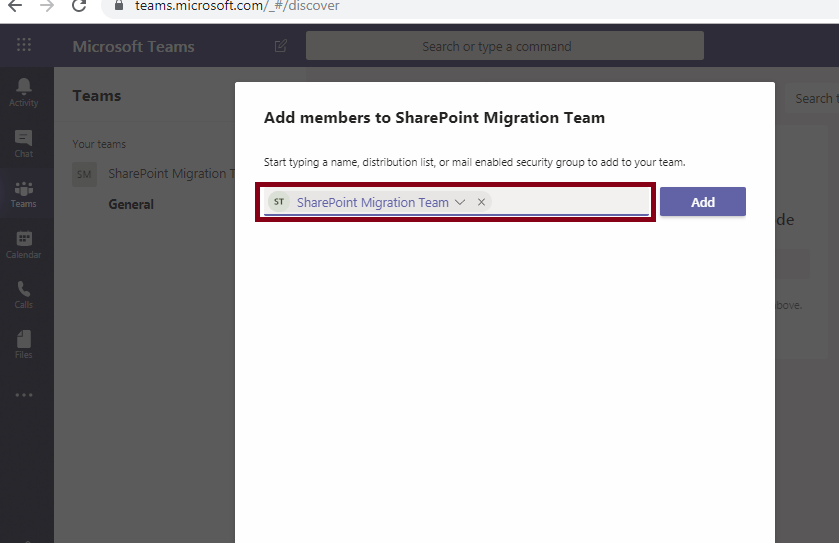Click the ST avatar in the chip

tap(279, 202)
